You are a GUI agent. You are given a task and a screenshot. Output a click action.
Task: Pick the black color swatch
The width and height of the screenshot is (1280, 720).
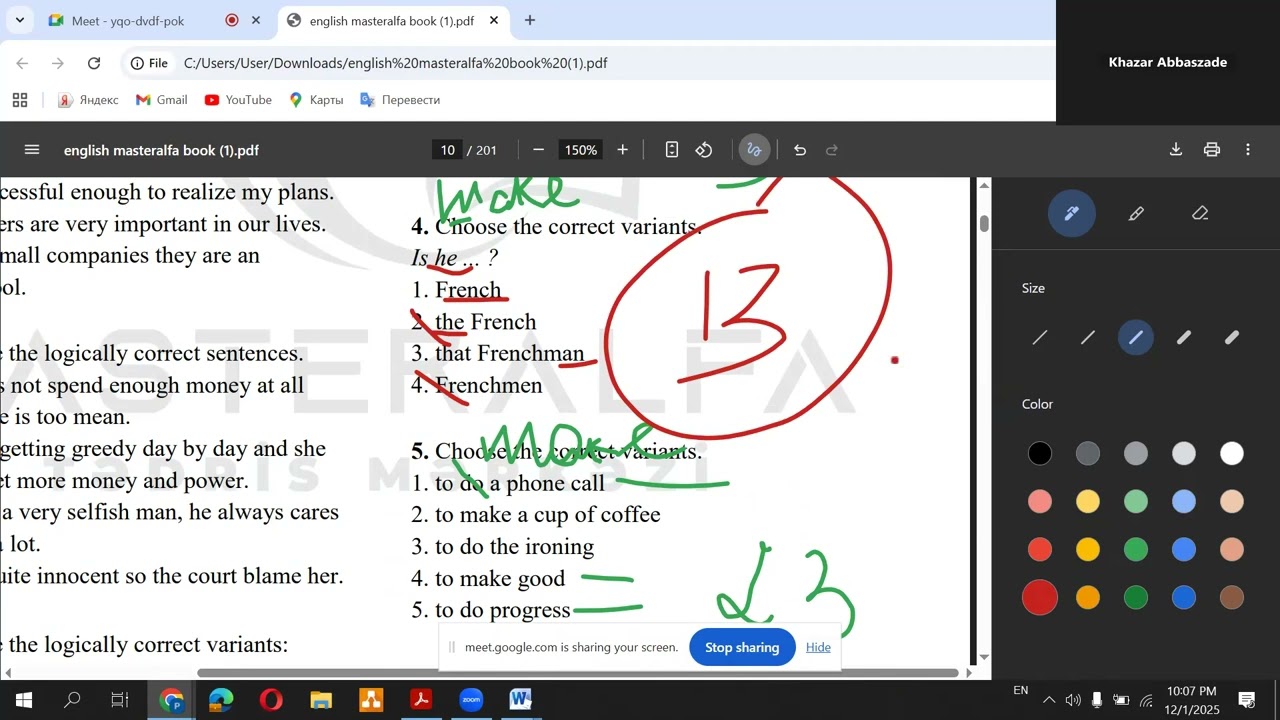pos(1040,454)
